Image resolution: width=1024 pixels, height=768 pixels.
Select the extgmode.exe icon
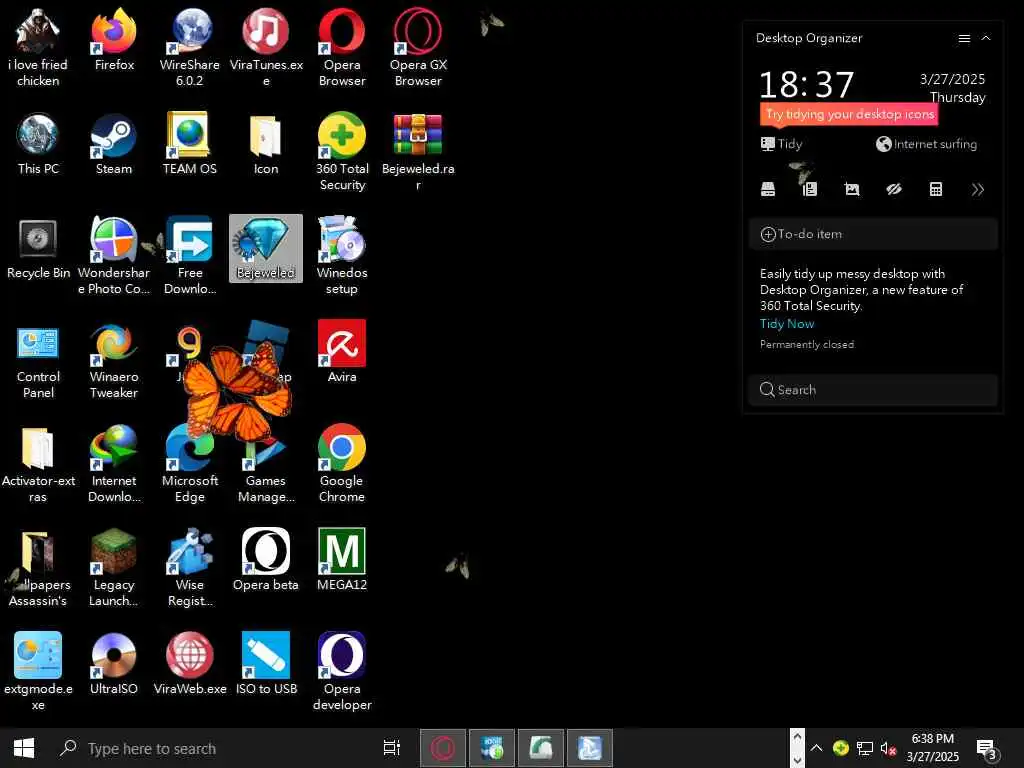pos(38,671)
